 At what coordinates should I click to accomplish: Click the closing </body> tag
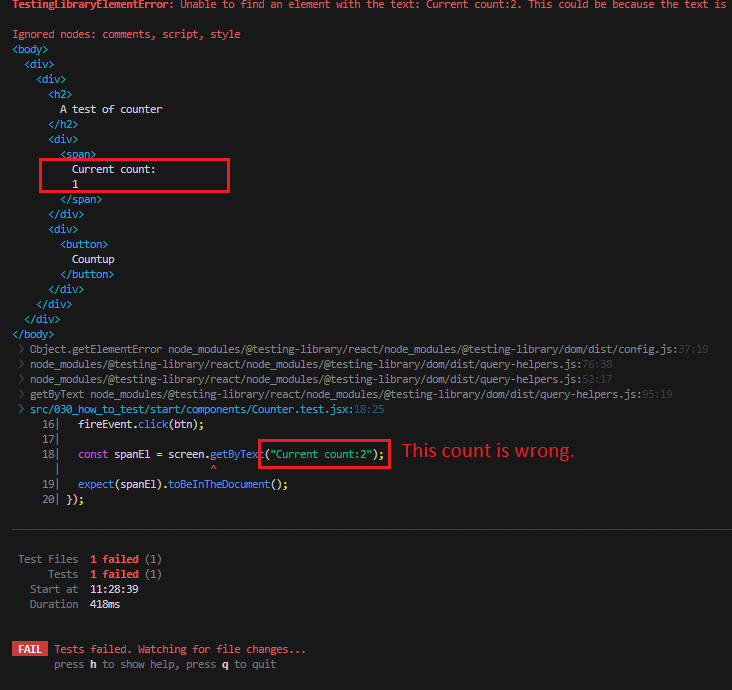pos(33,334)
